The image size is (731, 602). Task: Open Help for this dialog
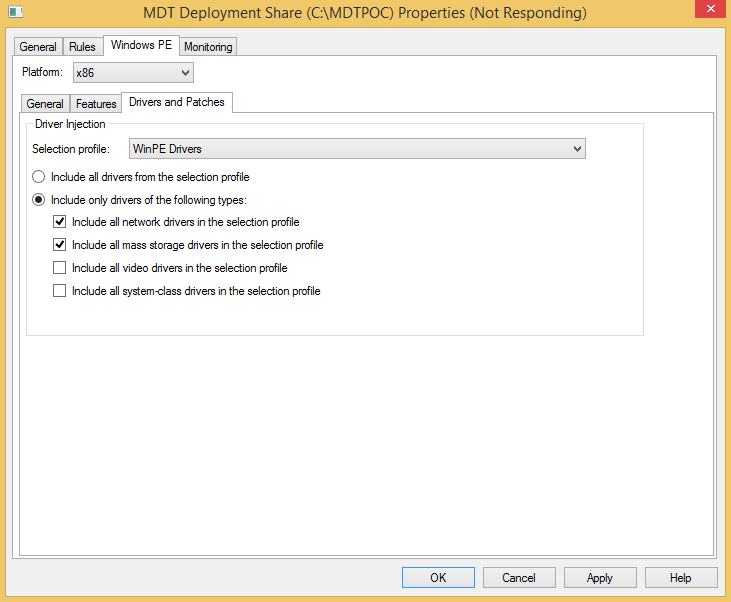(x=681, y=578)
